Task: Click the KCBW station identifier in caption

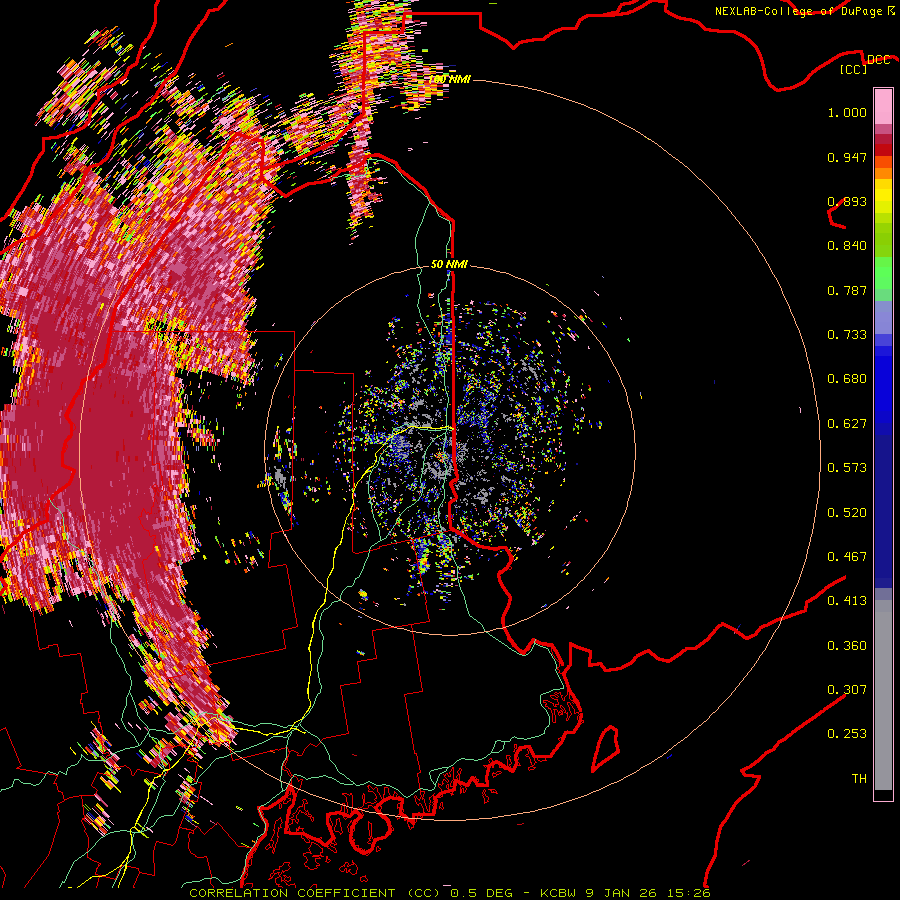Action: pyautogui.click(x=559, y=893)
